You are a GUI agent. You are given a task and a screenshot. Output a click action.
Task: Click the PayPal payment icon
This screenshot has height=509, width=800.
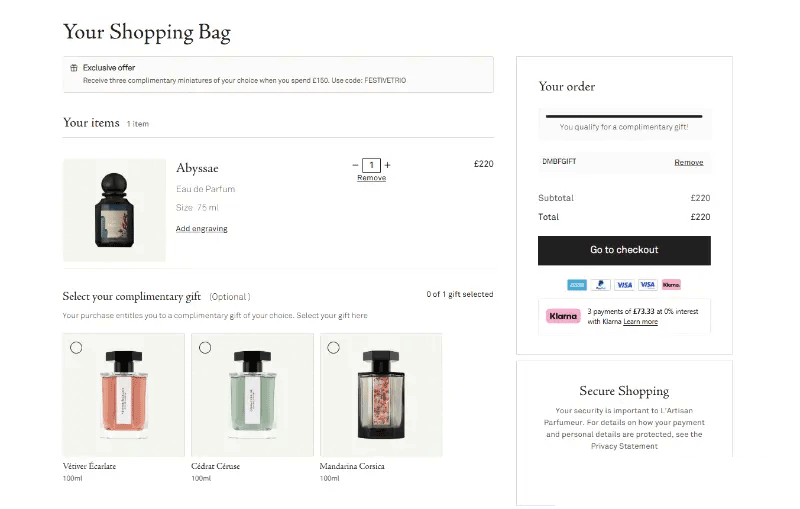[600, 285]
